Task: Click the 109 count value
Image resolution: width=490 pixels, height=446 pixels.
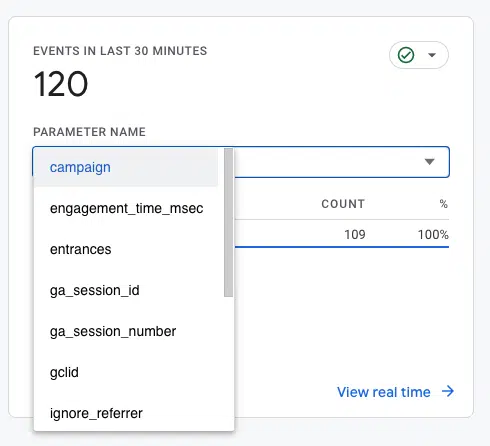Action: [x=355, y=235]
